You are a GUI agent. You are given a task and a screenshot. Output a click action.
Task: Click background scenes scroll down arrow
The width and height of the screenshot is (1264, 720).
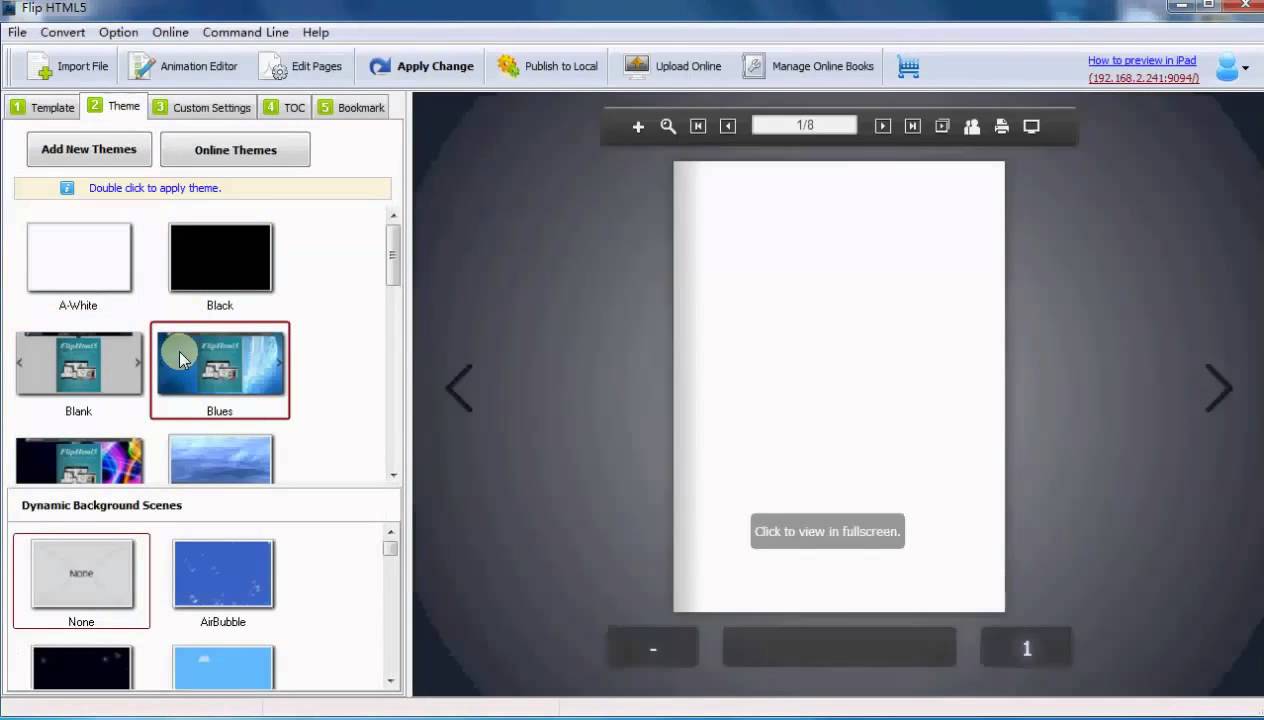[x=391, y=681]
